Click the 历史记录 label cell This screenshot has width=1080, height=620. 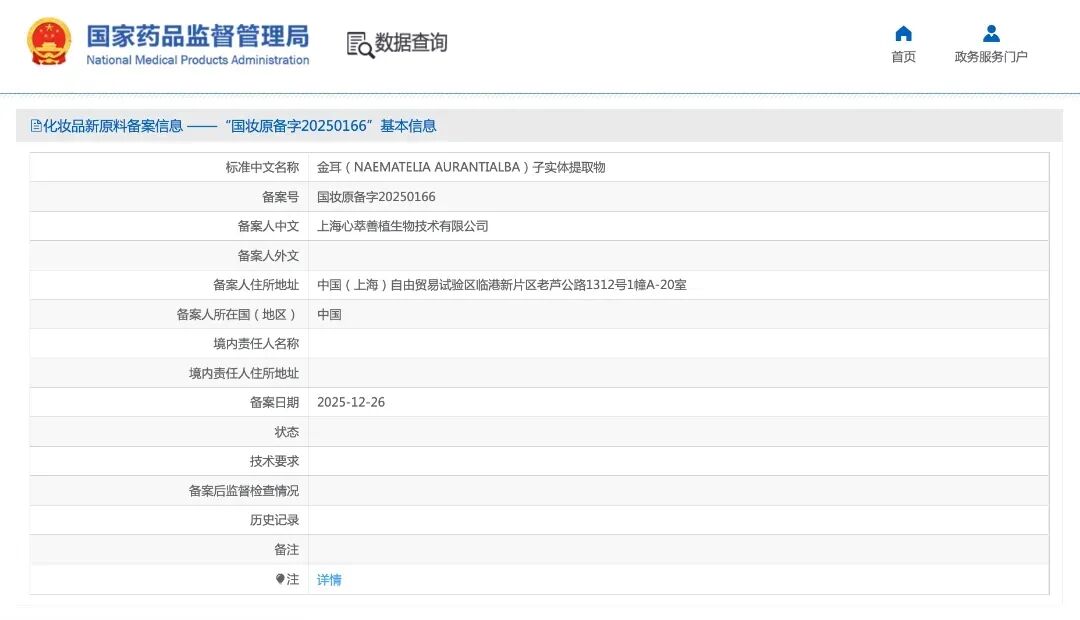[x=273, y=520]
